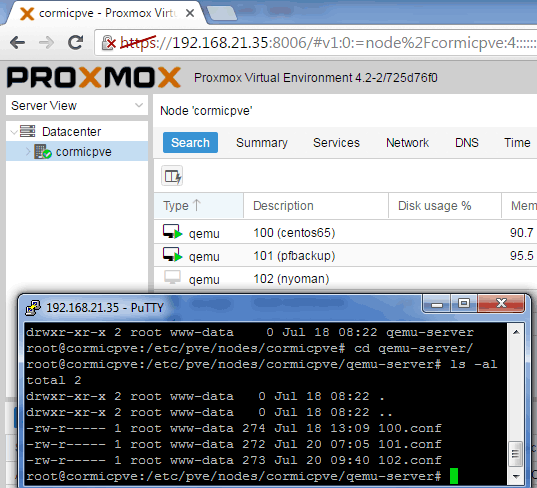This screenshot has width=537, height=488.
Task: Click the Node 'cormicpve' heading
Action: 206,111
